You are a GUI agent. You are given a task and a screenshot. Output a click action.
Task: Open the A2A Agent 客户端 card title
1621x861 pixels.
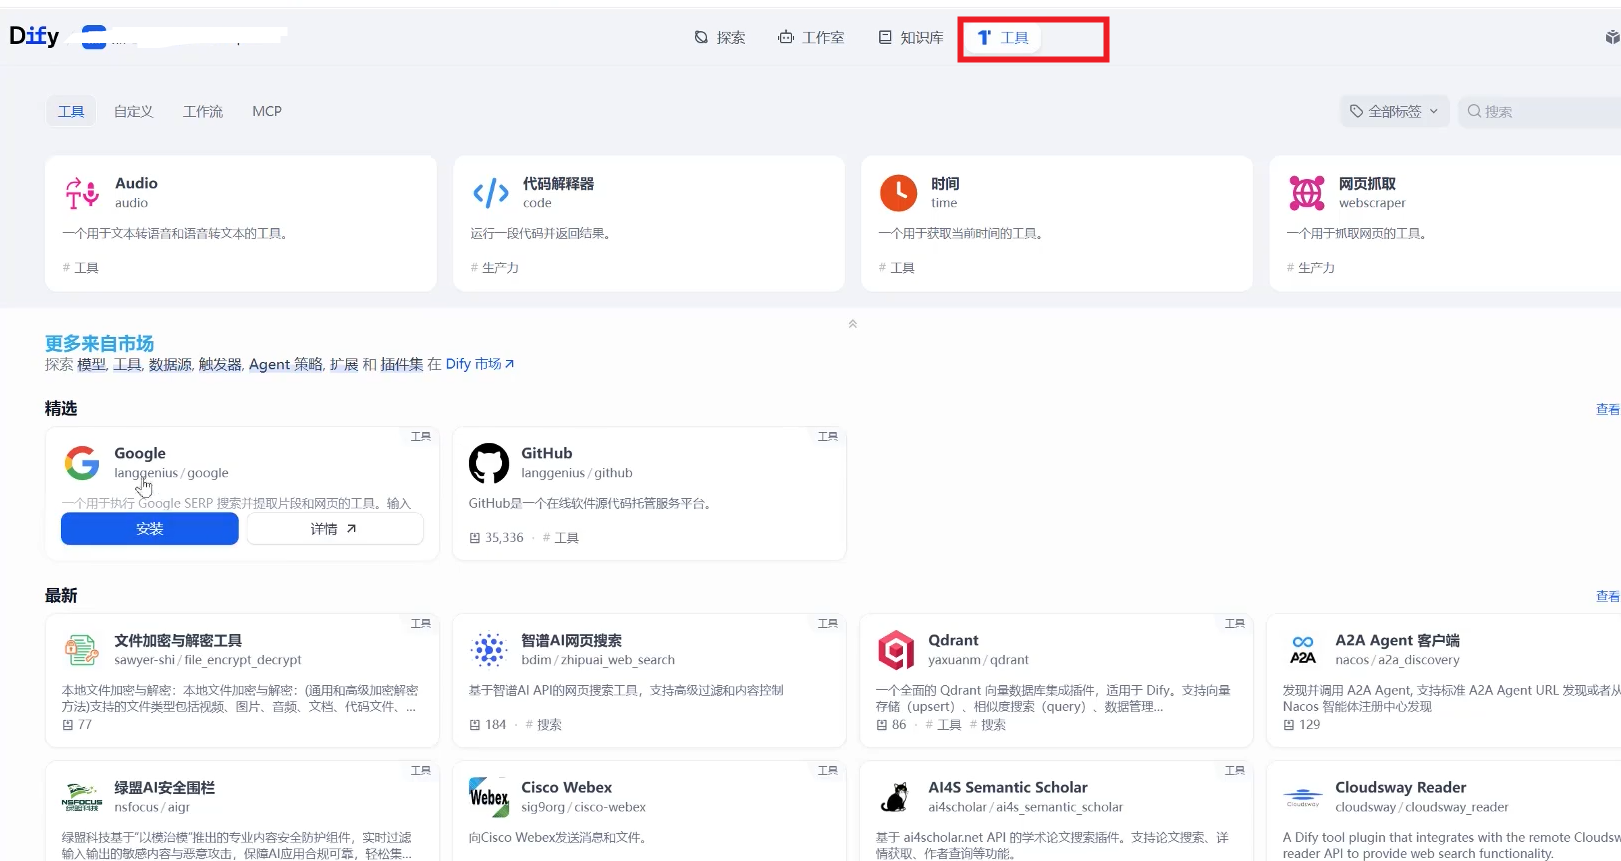(x=1397, y=640)
